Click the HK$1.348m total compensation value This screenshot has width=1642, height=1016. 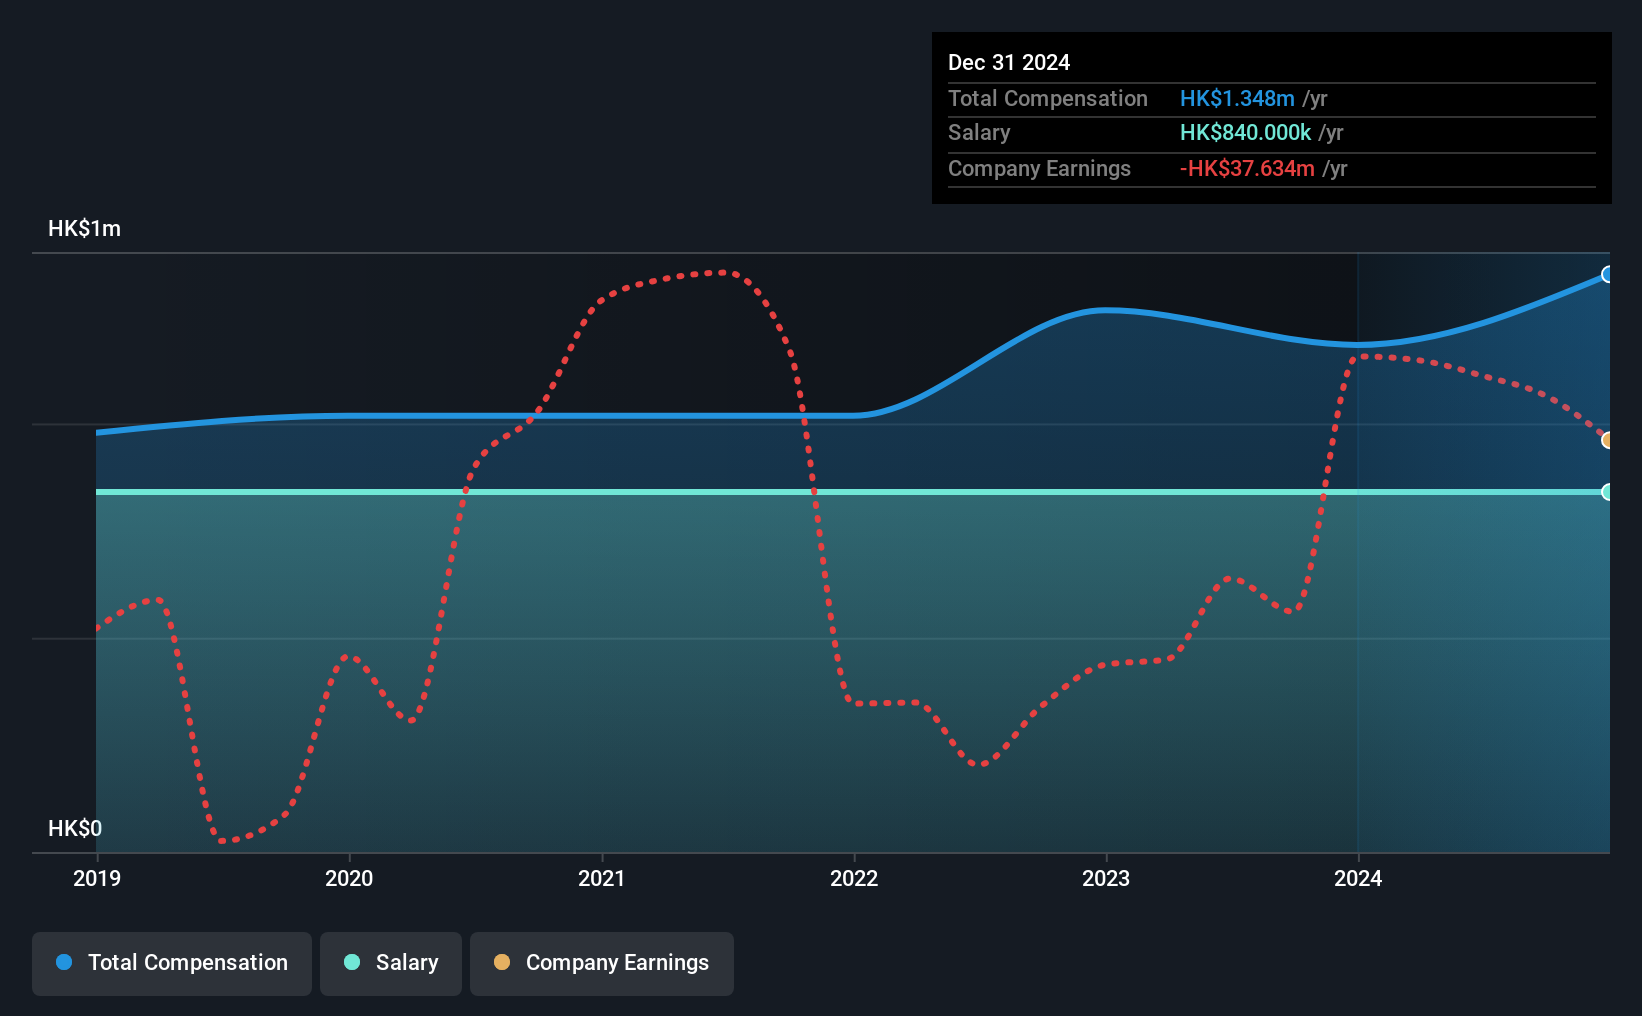[1237, 98]
